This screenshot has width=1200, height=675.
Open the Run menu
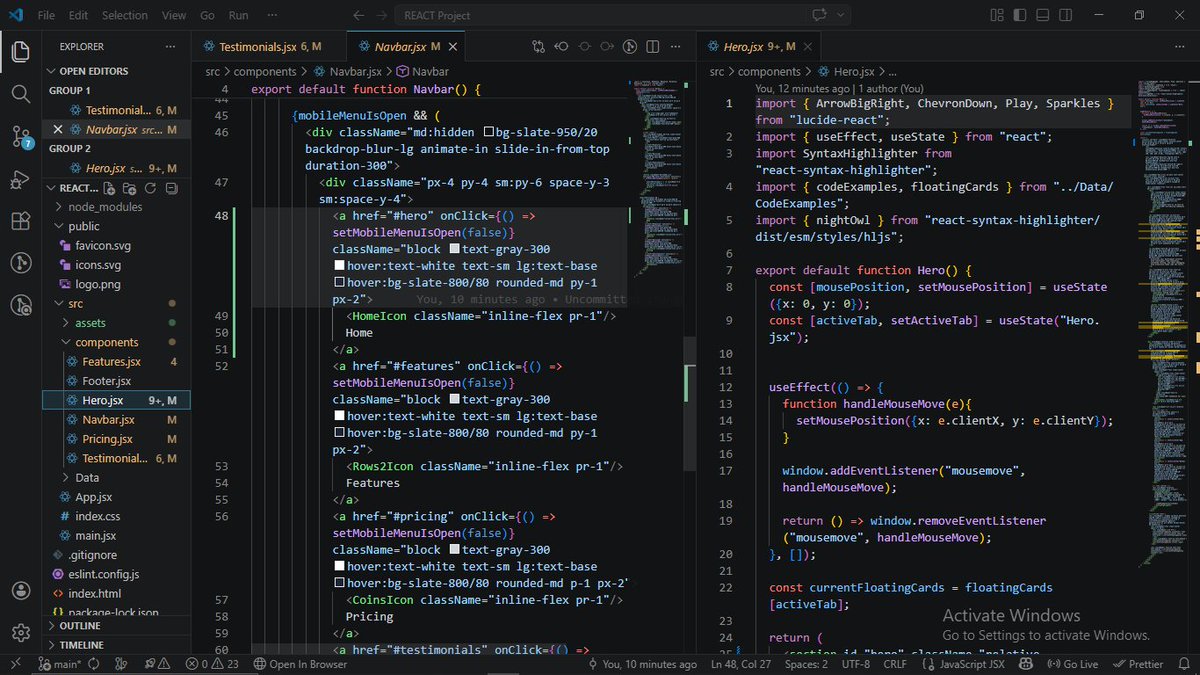[x=238, y=15]
